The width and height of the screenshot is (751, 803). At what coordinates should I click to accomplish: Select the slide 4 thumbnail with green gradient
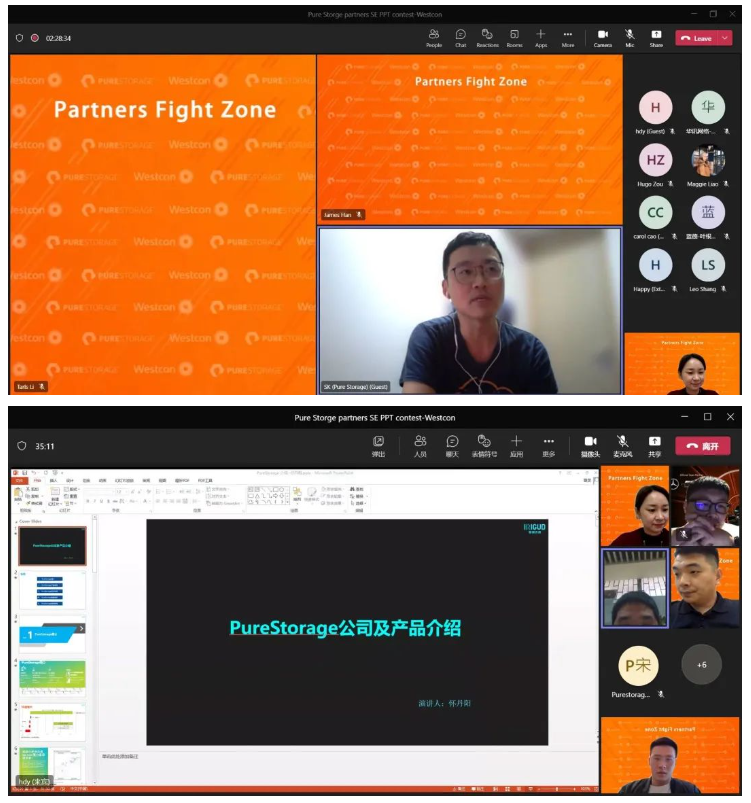(52, 678)
